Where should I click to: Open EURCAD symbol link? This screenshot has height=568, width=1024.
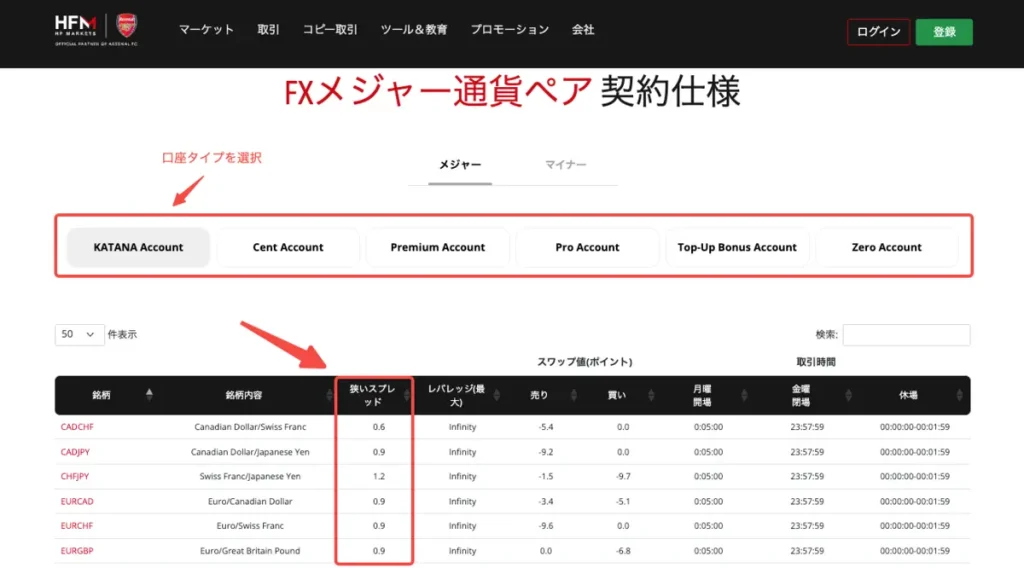(77, 501)
